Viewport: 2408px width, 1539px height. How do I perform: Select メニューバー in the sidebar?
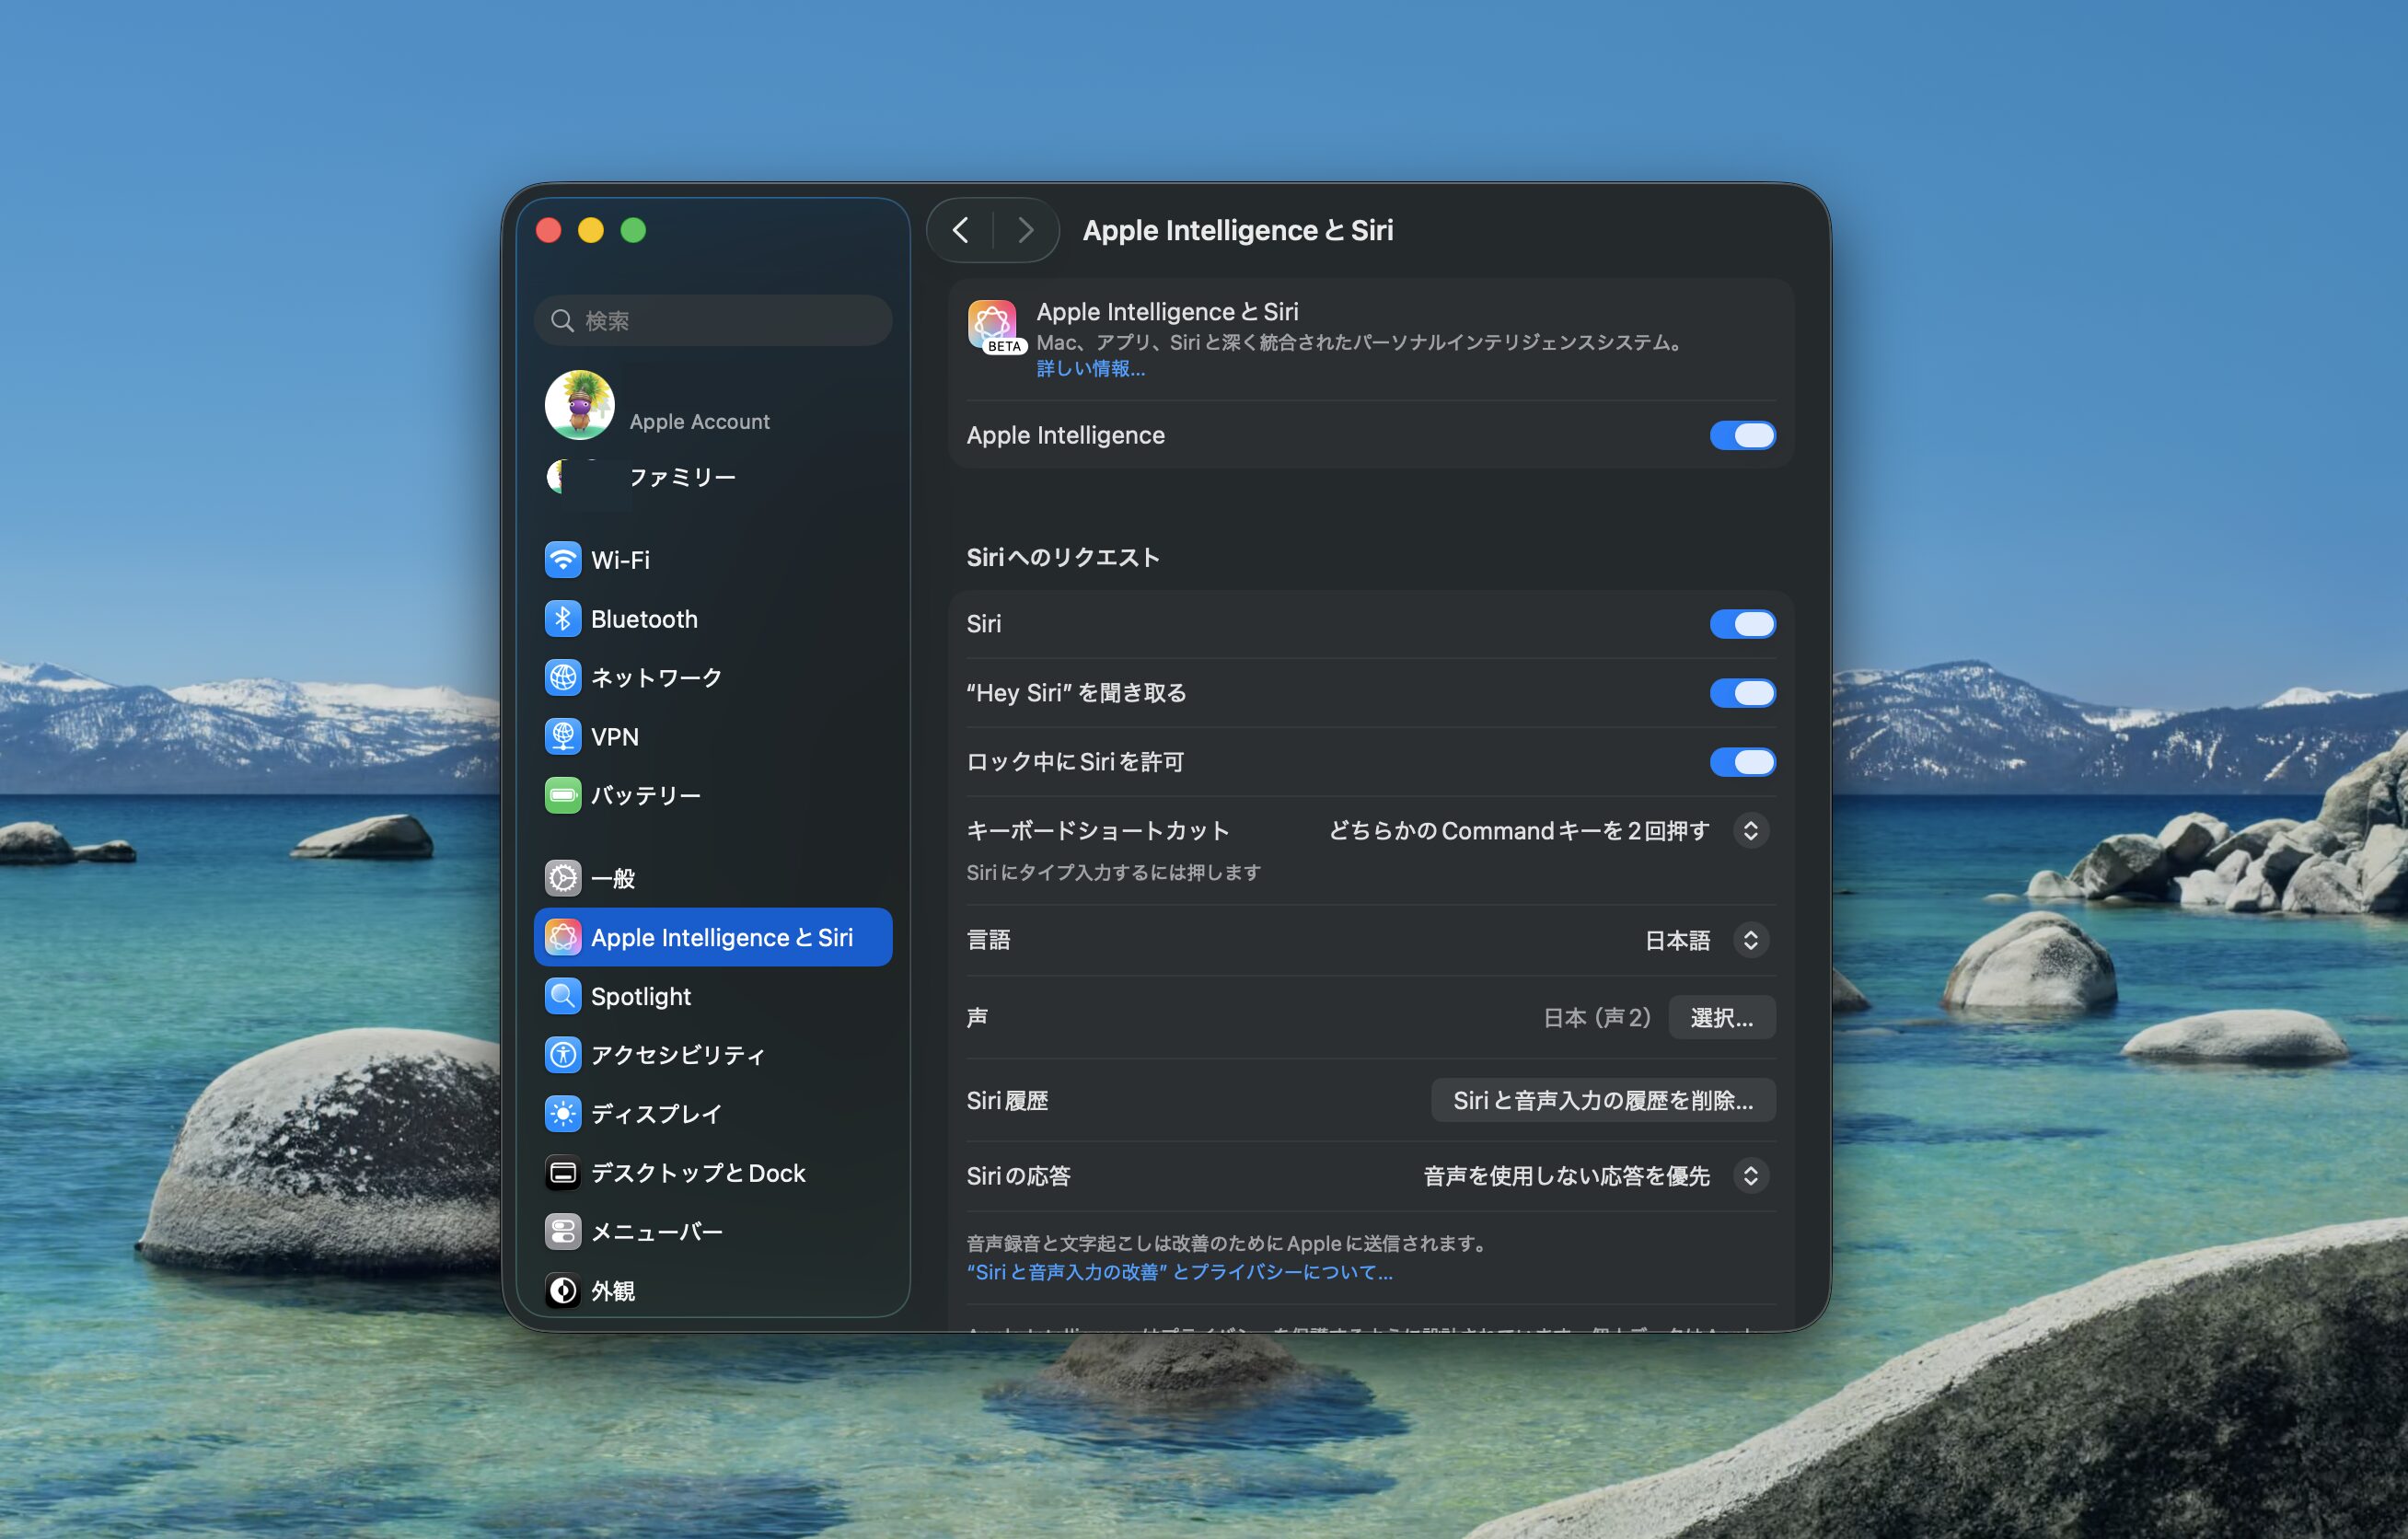(x=713, y=1232)
